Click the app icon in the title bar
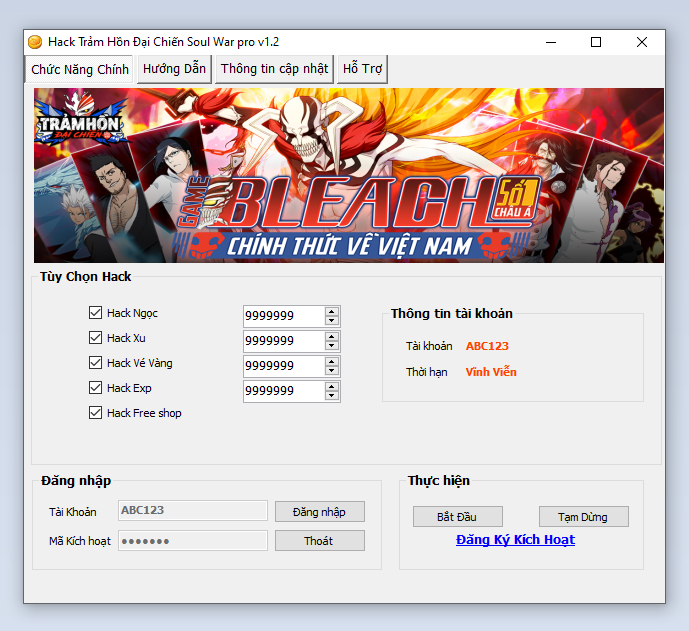This screenshot has height=631, width=689. pyautogui.click(x=35, y=42)
